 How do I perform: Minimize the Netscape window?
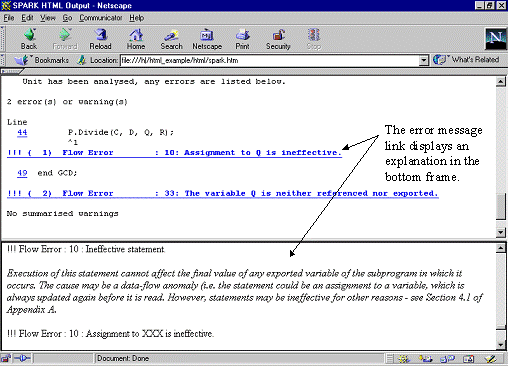pos(480,5)
